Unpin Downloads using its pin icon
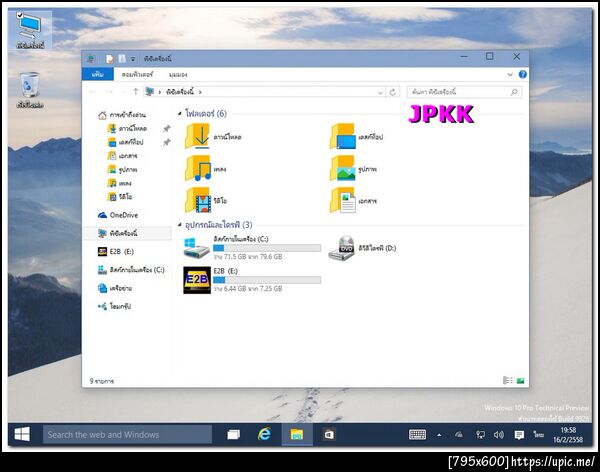This screenshot has height=472, width=600. (x=166, y=129)
